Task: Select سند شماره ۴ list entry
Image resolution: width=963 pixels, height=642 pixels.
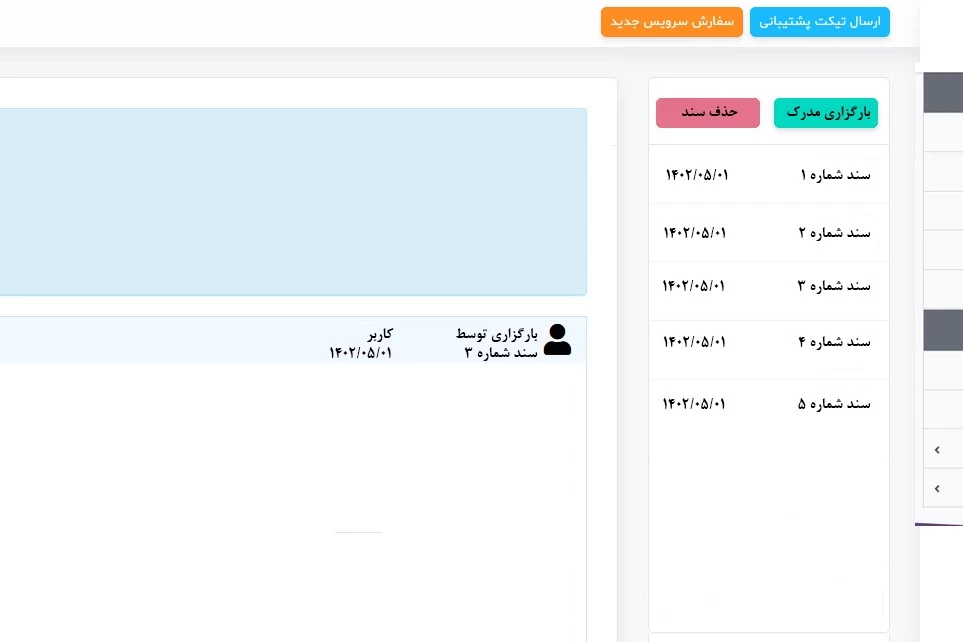Action: pos(834,342)
